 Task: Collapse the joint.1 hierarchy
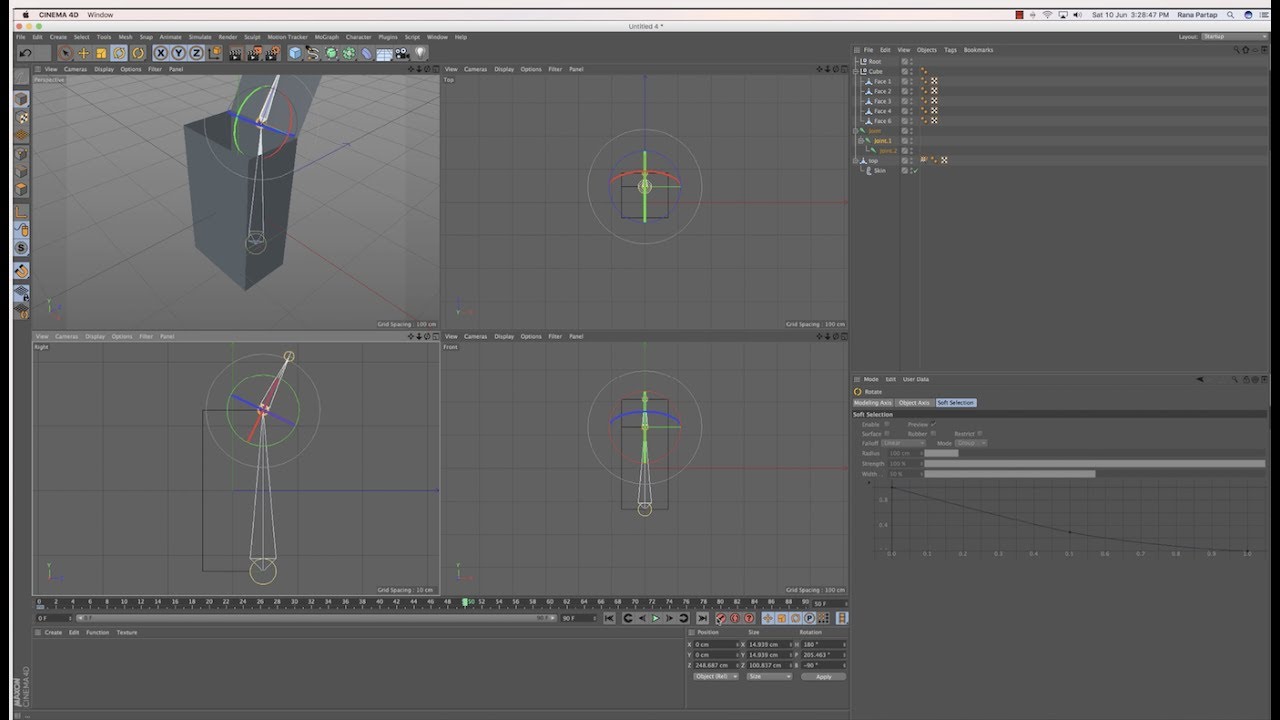click(861, 141)
